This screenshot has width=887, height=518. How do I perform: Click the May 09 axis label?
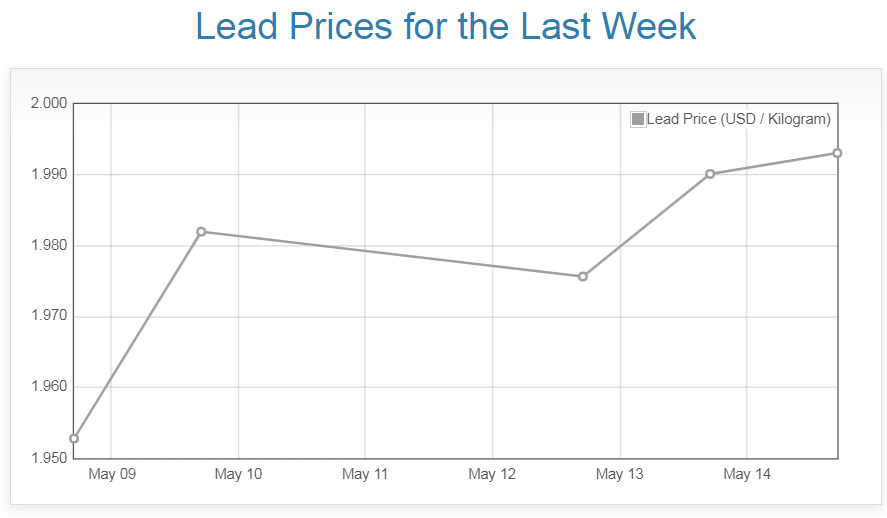(x=111, y=474)
